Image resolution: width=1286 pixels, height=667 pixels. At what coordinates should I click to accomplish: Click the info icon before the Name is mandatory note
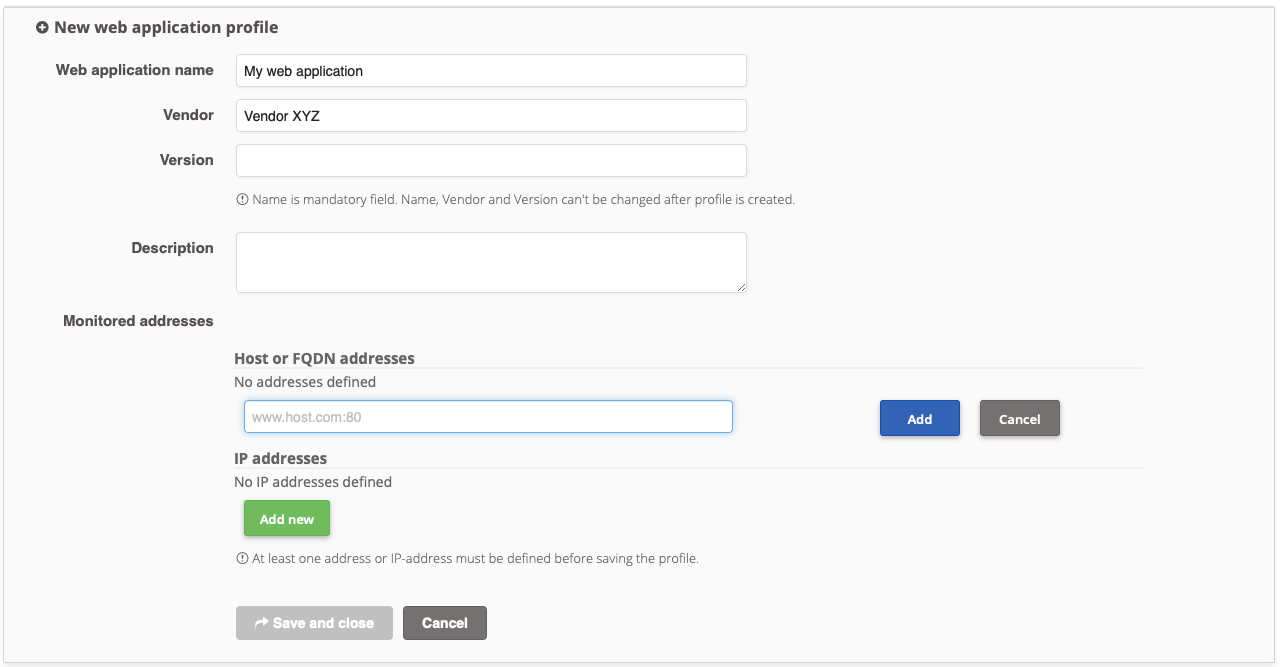[x=242, y=199]
